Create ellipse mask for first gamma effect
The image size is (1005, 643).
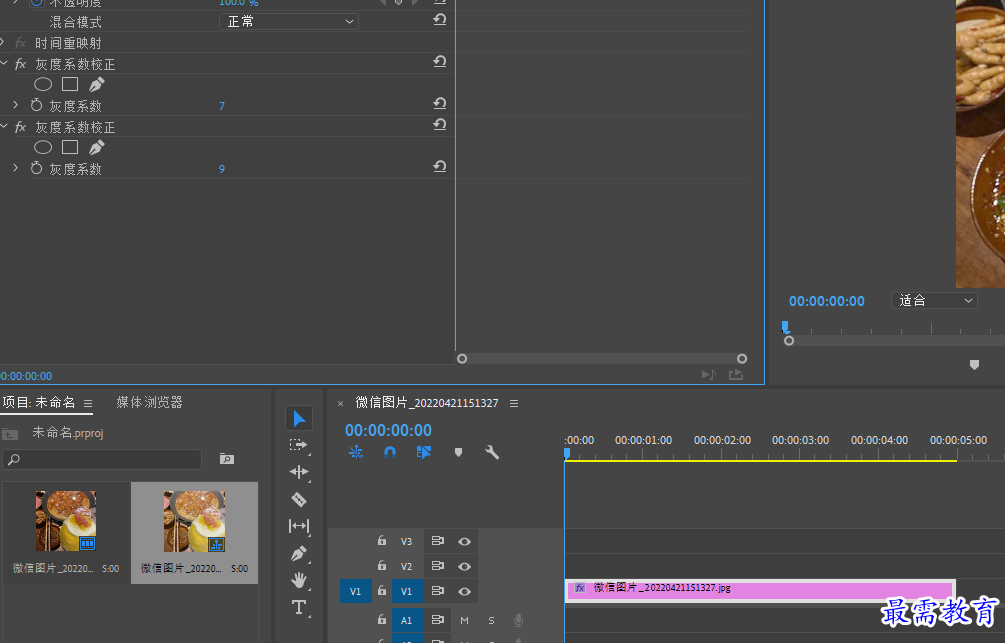[x=43, y=84]
